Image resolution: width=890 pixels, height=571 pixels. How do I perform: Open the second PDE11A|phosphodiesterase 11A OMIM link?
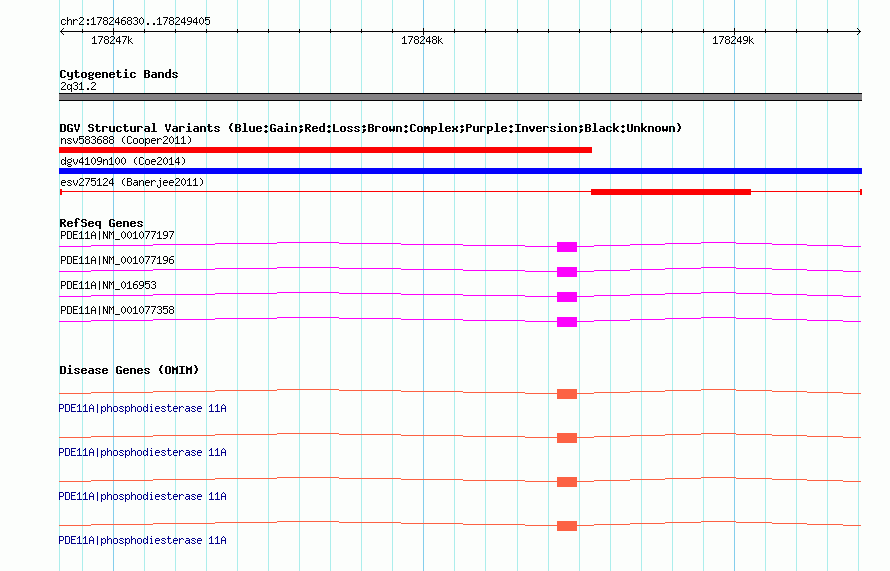click(142, 452)
